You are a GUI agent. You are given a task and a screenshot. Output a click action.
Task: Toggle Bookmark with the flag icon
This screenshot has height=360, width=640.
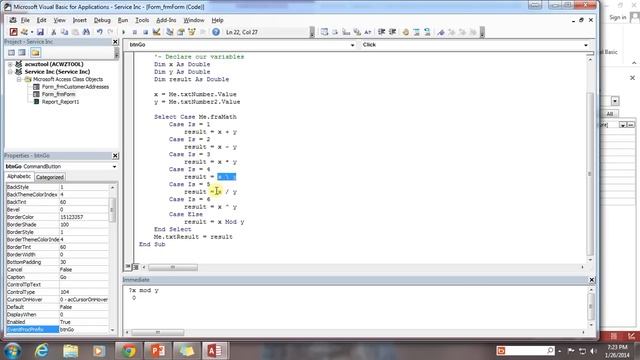tap(441, 32)
